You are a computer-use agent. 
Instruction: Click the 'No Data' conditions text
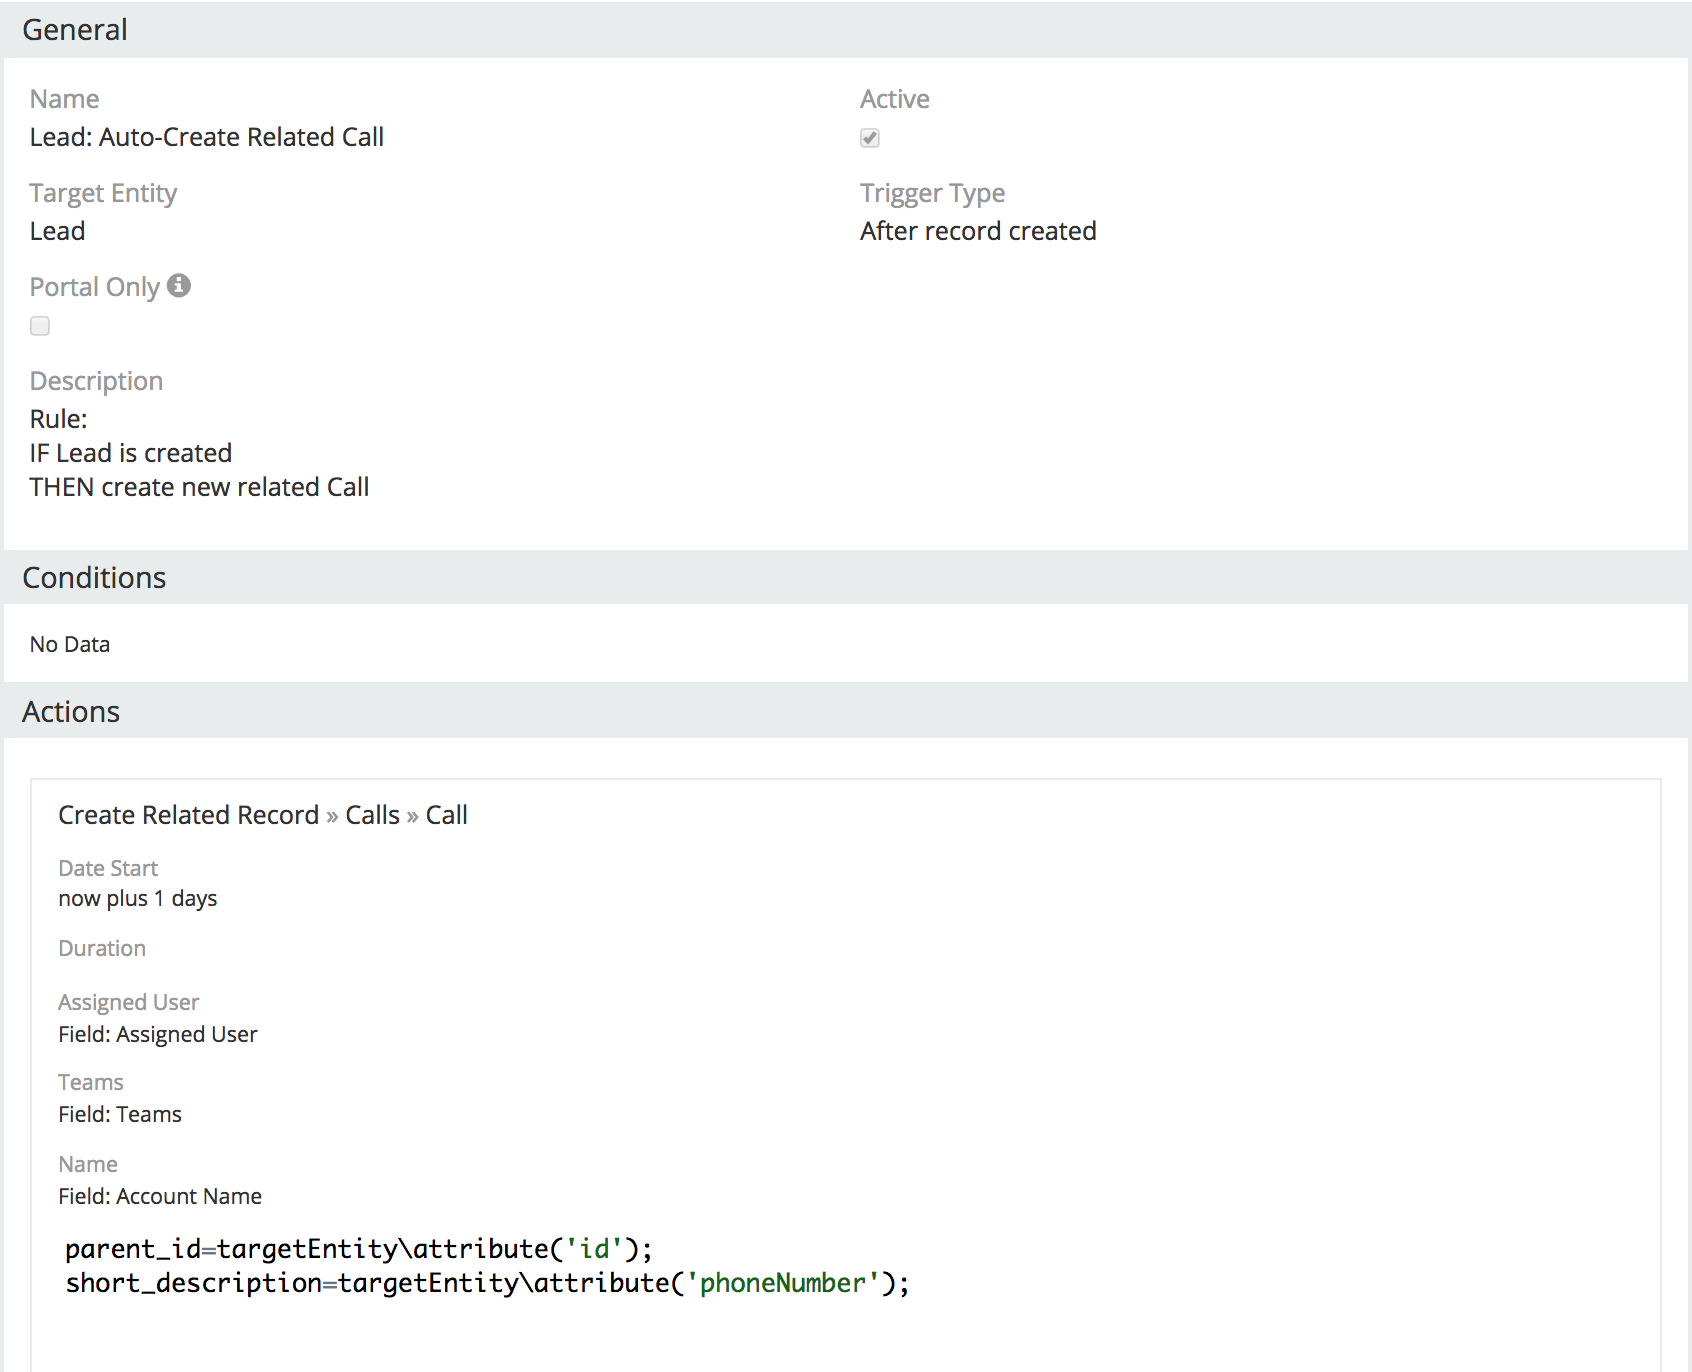(x=70, y=645)
